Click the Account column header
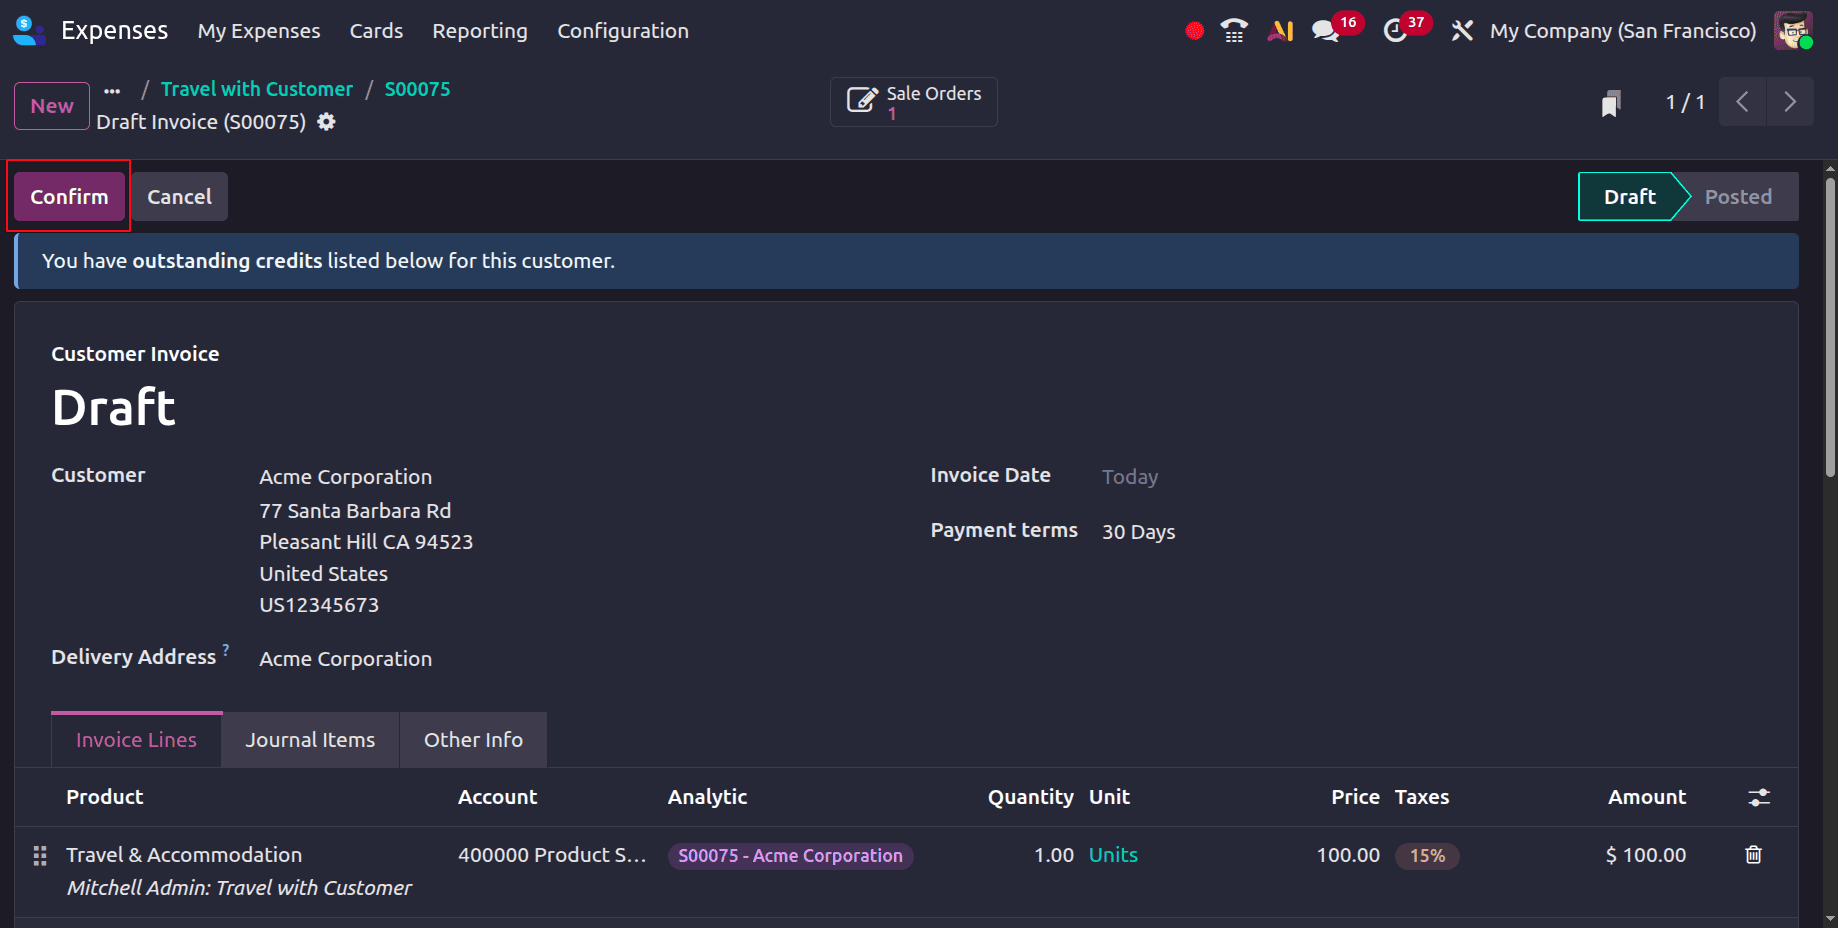 point(498,797)
